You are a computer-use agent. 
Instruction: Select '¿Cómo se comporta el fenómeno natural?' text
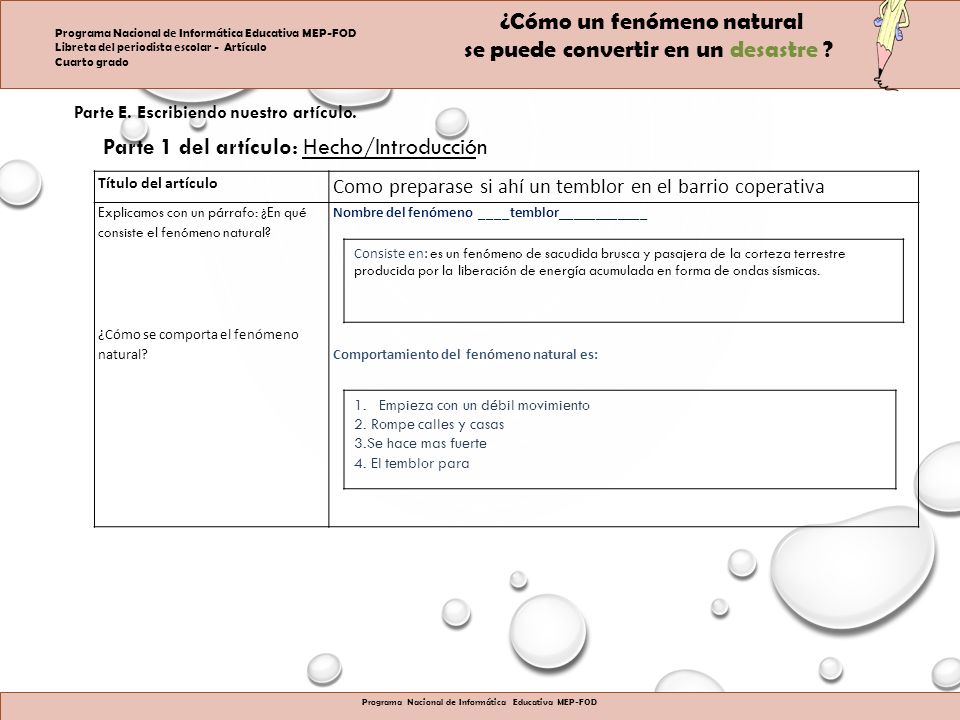198,344
